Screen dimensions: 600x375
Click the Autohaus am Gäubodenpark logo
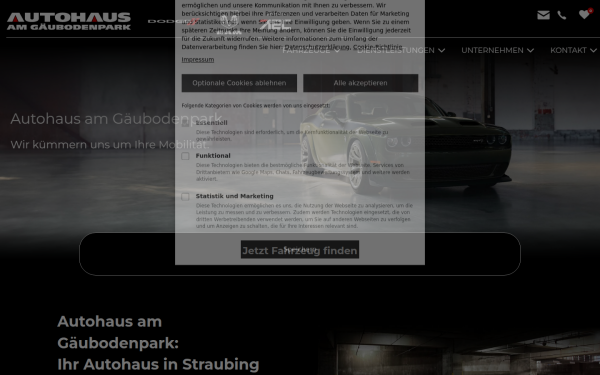coord(69,21)
